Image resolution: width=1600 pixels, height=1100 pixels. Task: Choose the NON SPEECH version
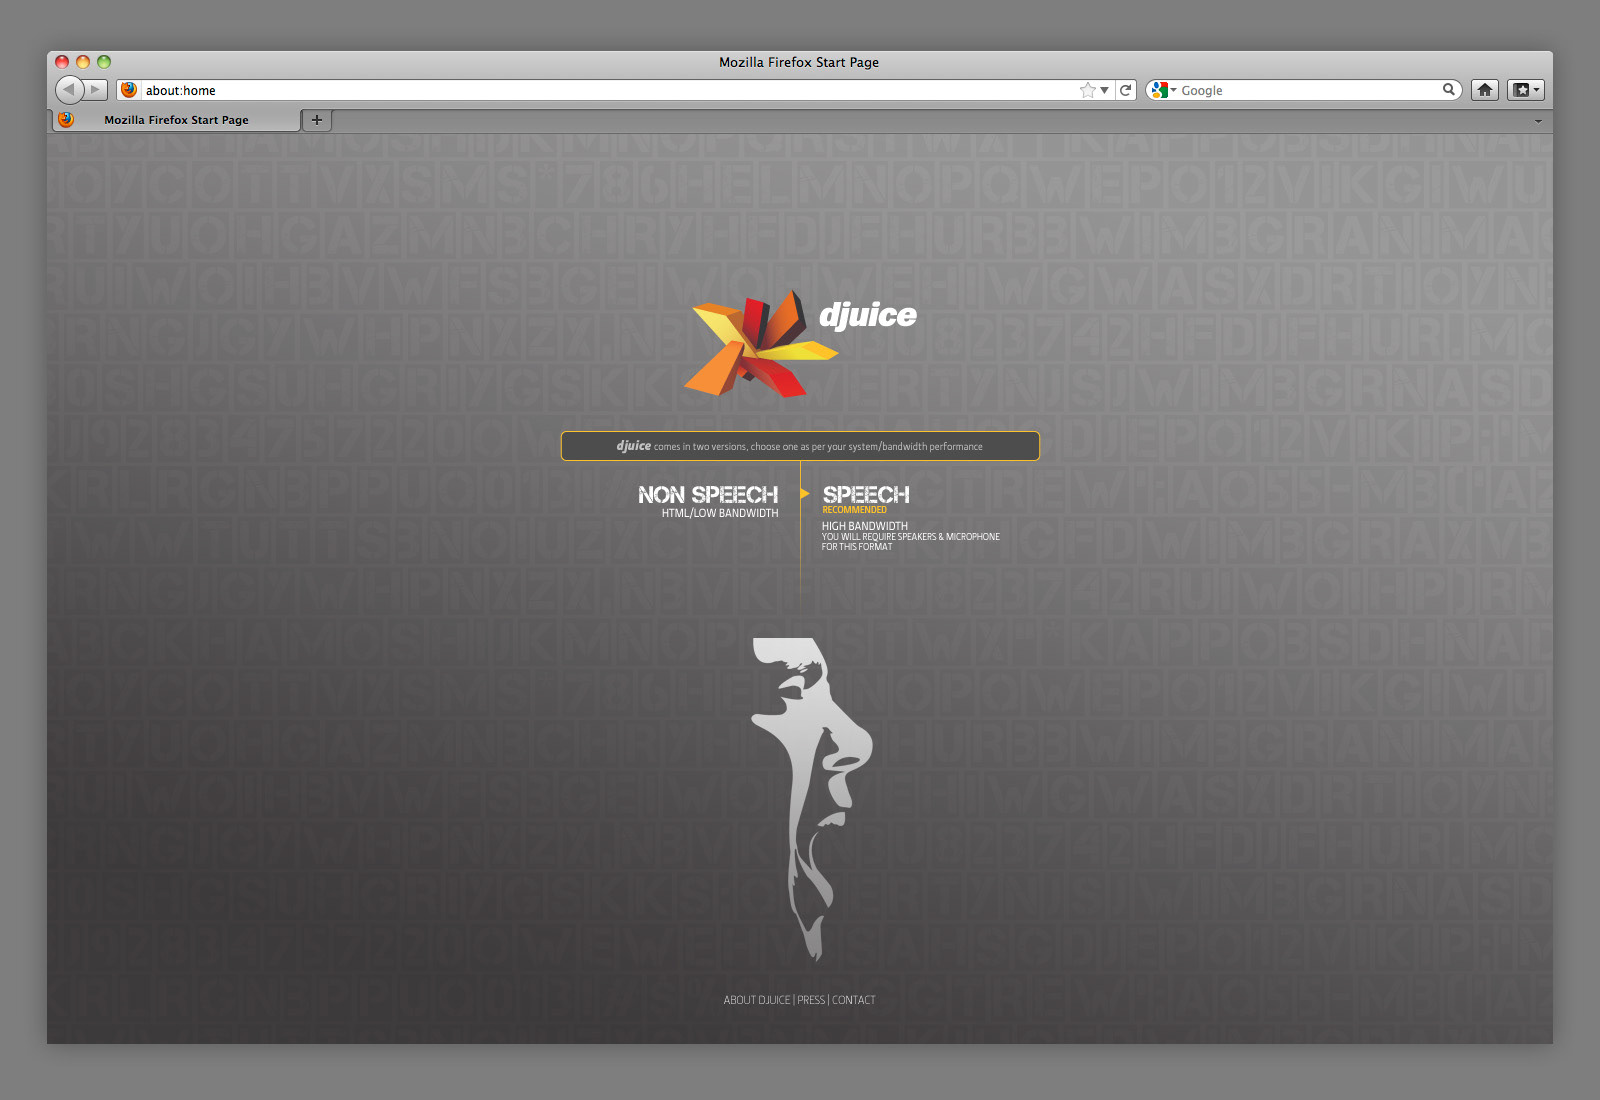click(x=708, y=495)
